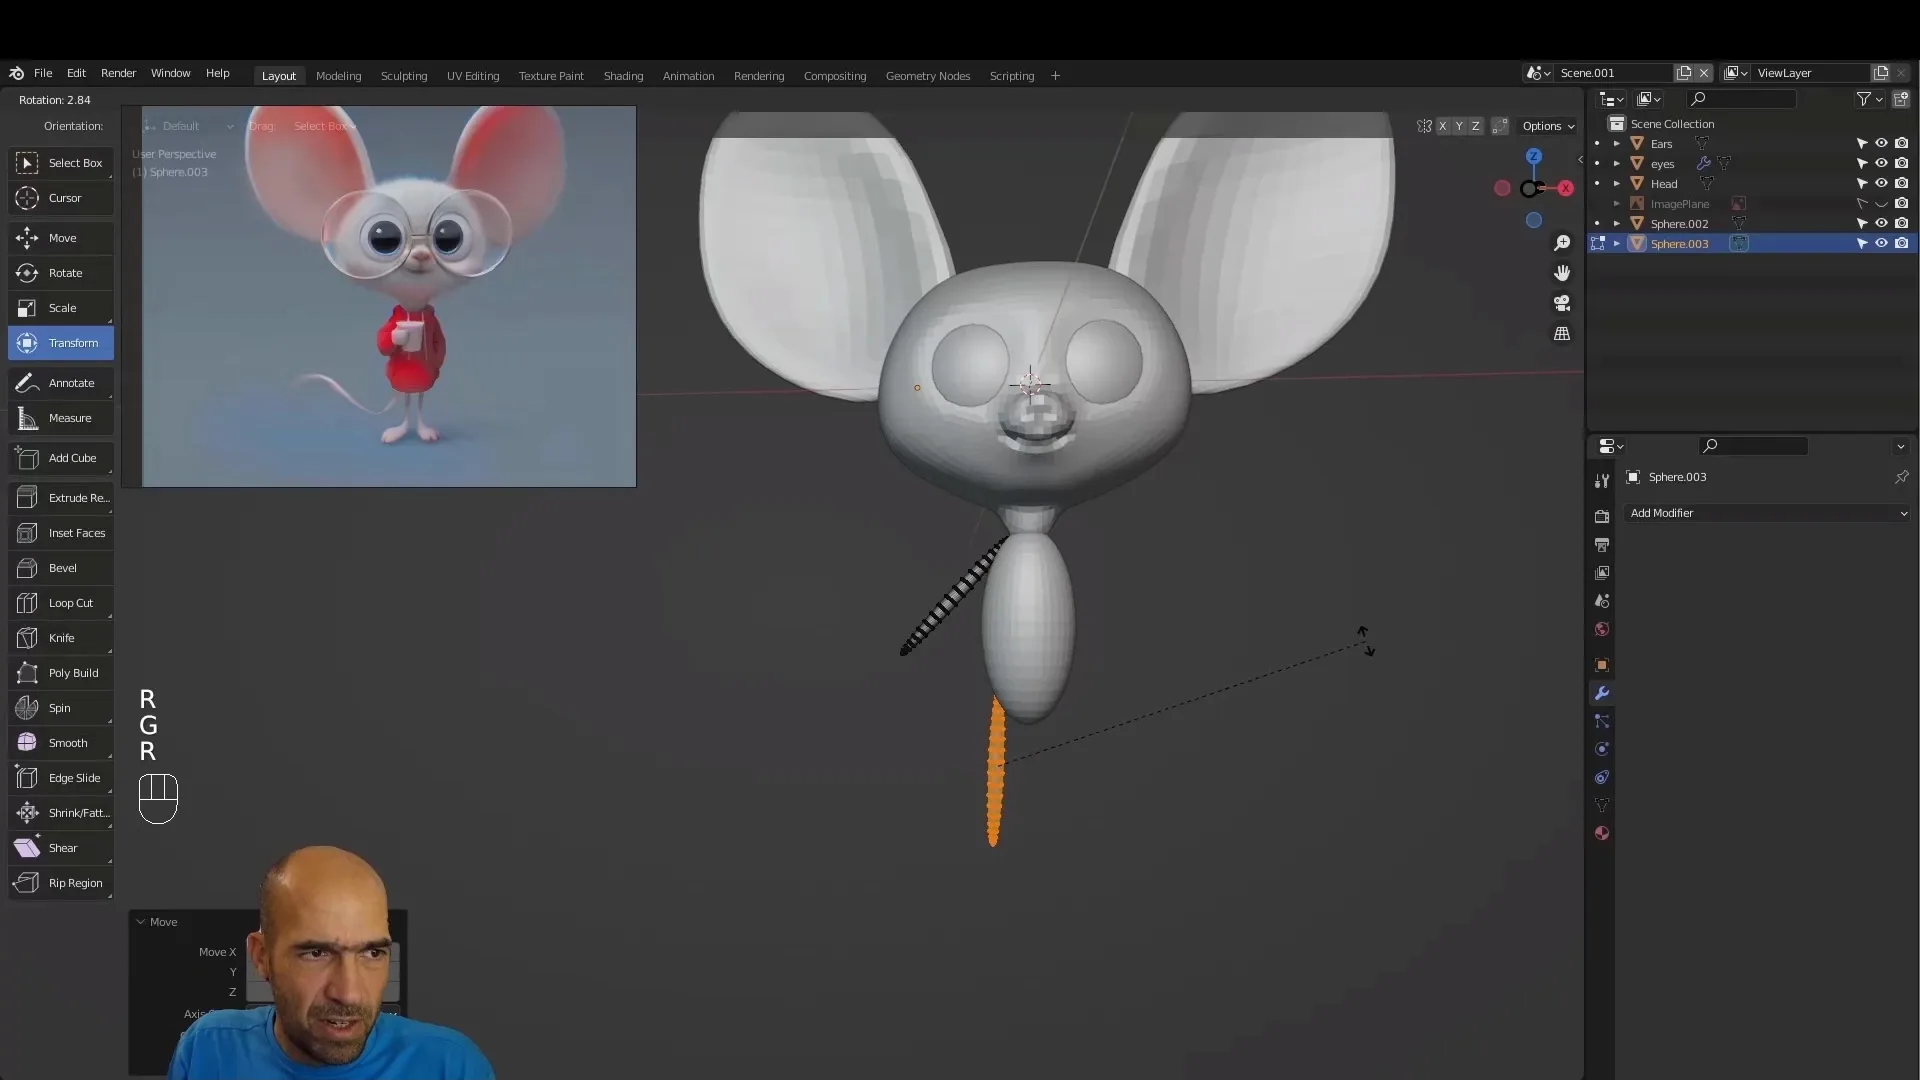Switch to the Shading workspace tab
The image size is (1920, 1080).
coord(623,75)
